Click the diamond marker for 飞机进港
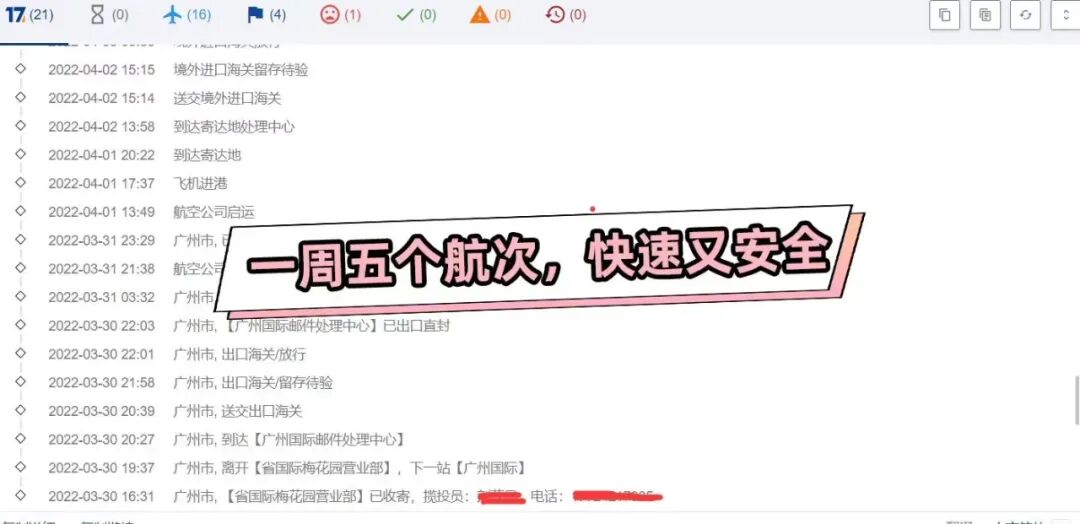Image resolution: width=1080 pixels, height=524 pixels. [20, 182]
